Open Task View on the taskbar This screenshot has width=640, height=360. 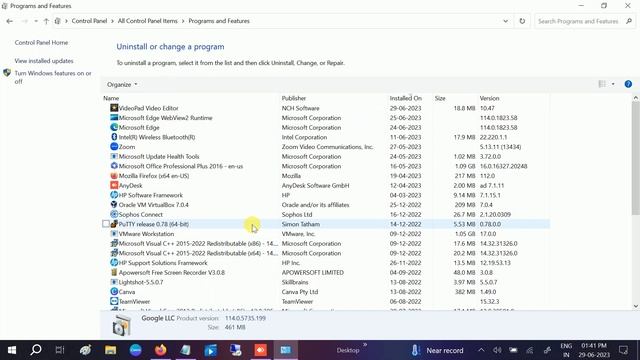pyautogui.click(x=60, y=350)
